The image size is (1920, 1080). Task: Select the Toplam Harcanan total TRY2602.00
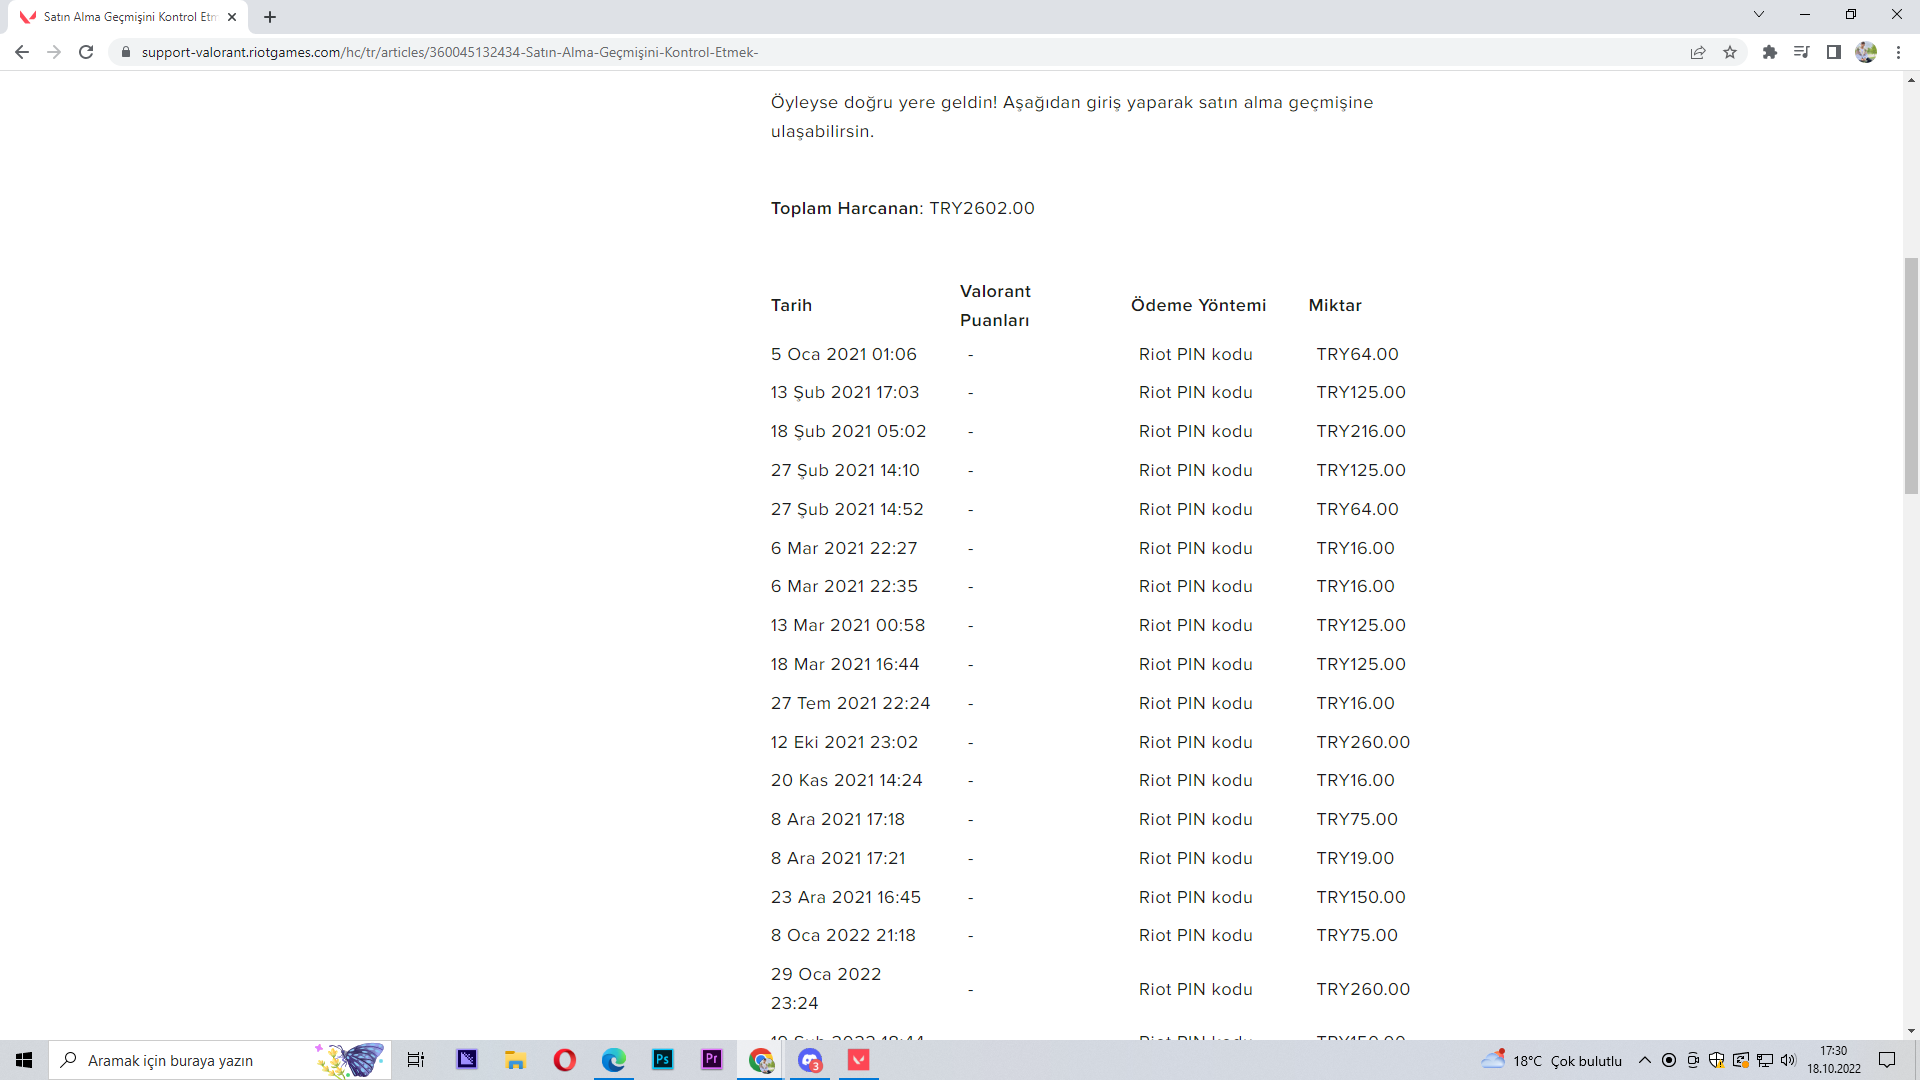903,208
